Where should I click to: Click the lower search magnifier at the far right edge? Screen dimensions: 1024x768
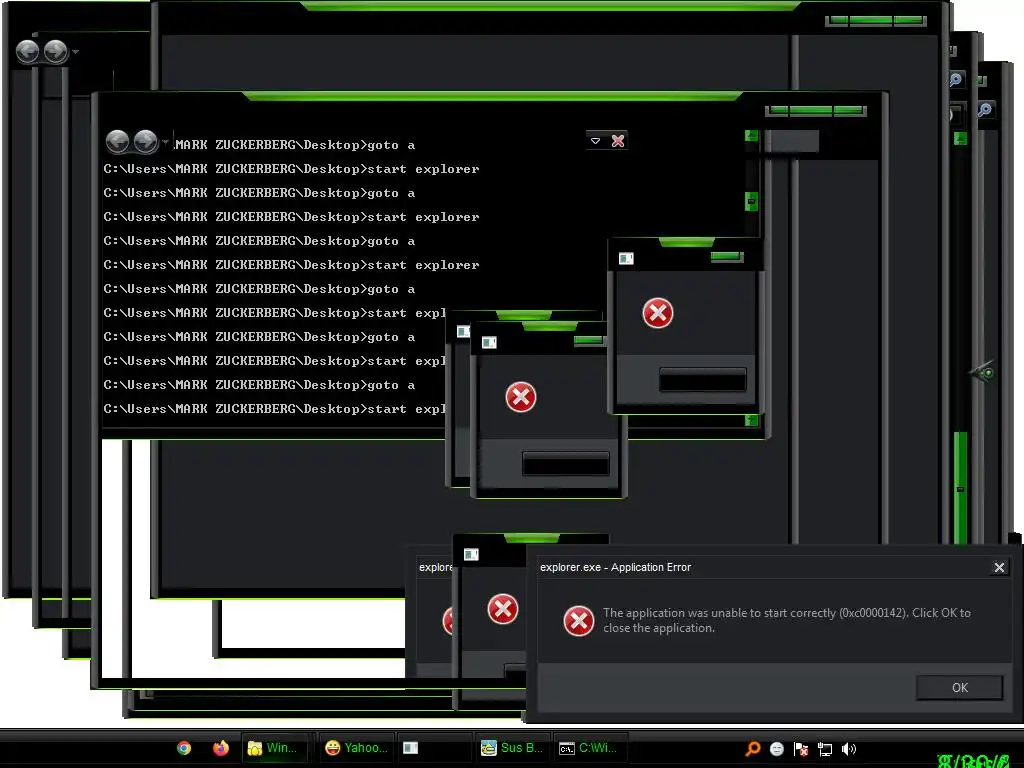coord(984,109)
